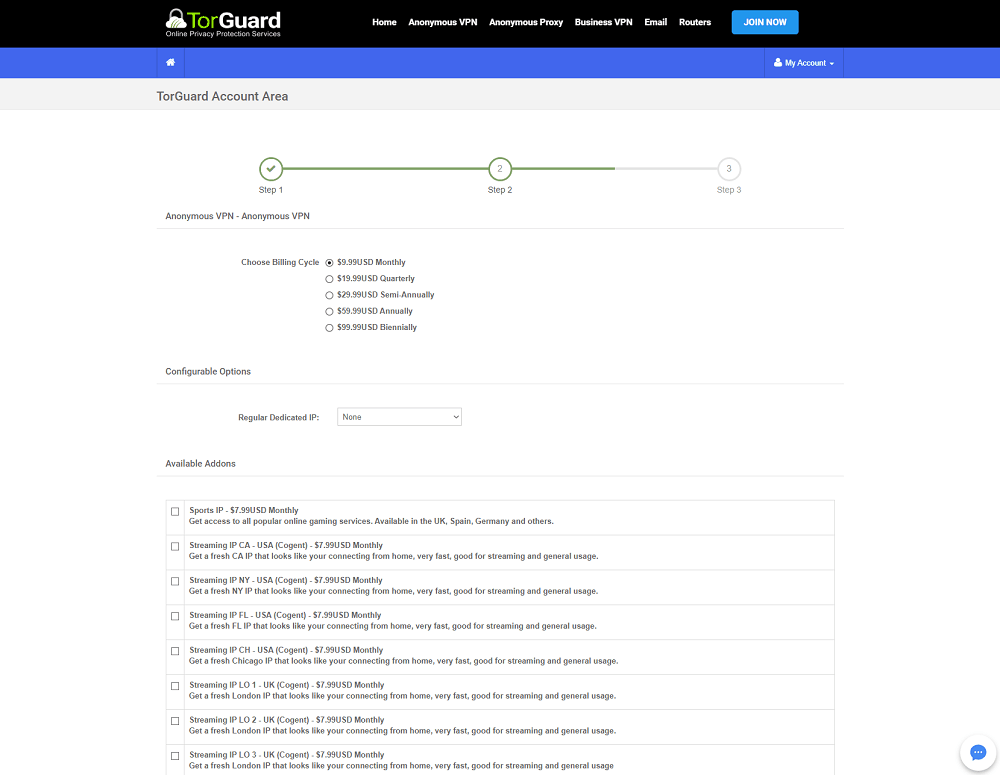The height and width of the screenshot is (775, 1000).
Task: Open the live chat bubble icon
Action: (978, 753)
